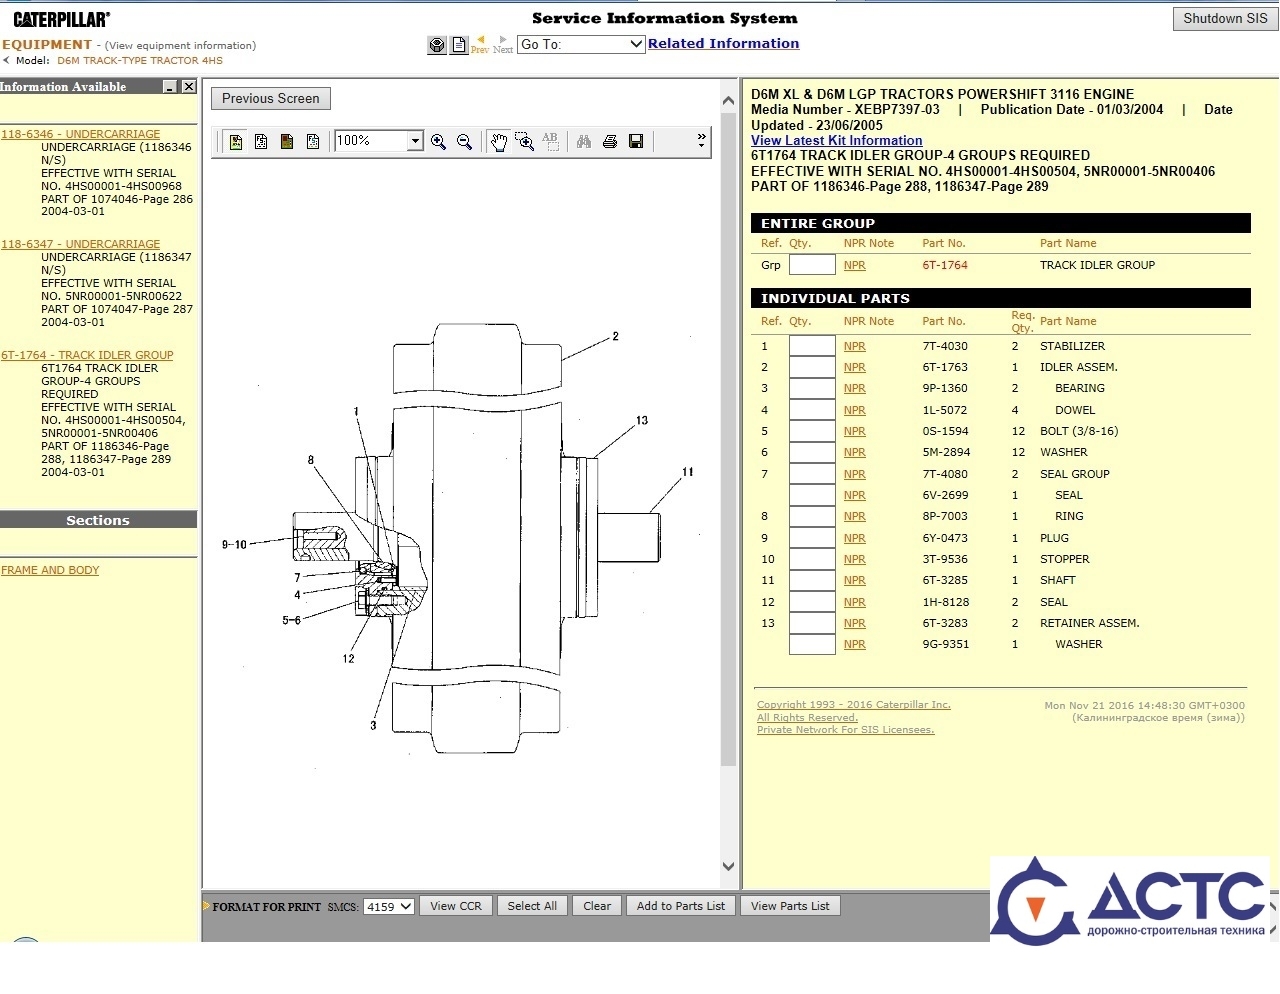This screenshot has width=1280, height=994.
Task: Click NPR link for SHAFT row
Action: point(855,580)
